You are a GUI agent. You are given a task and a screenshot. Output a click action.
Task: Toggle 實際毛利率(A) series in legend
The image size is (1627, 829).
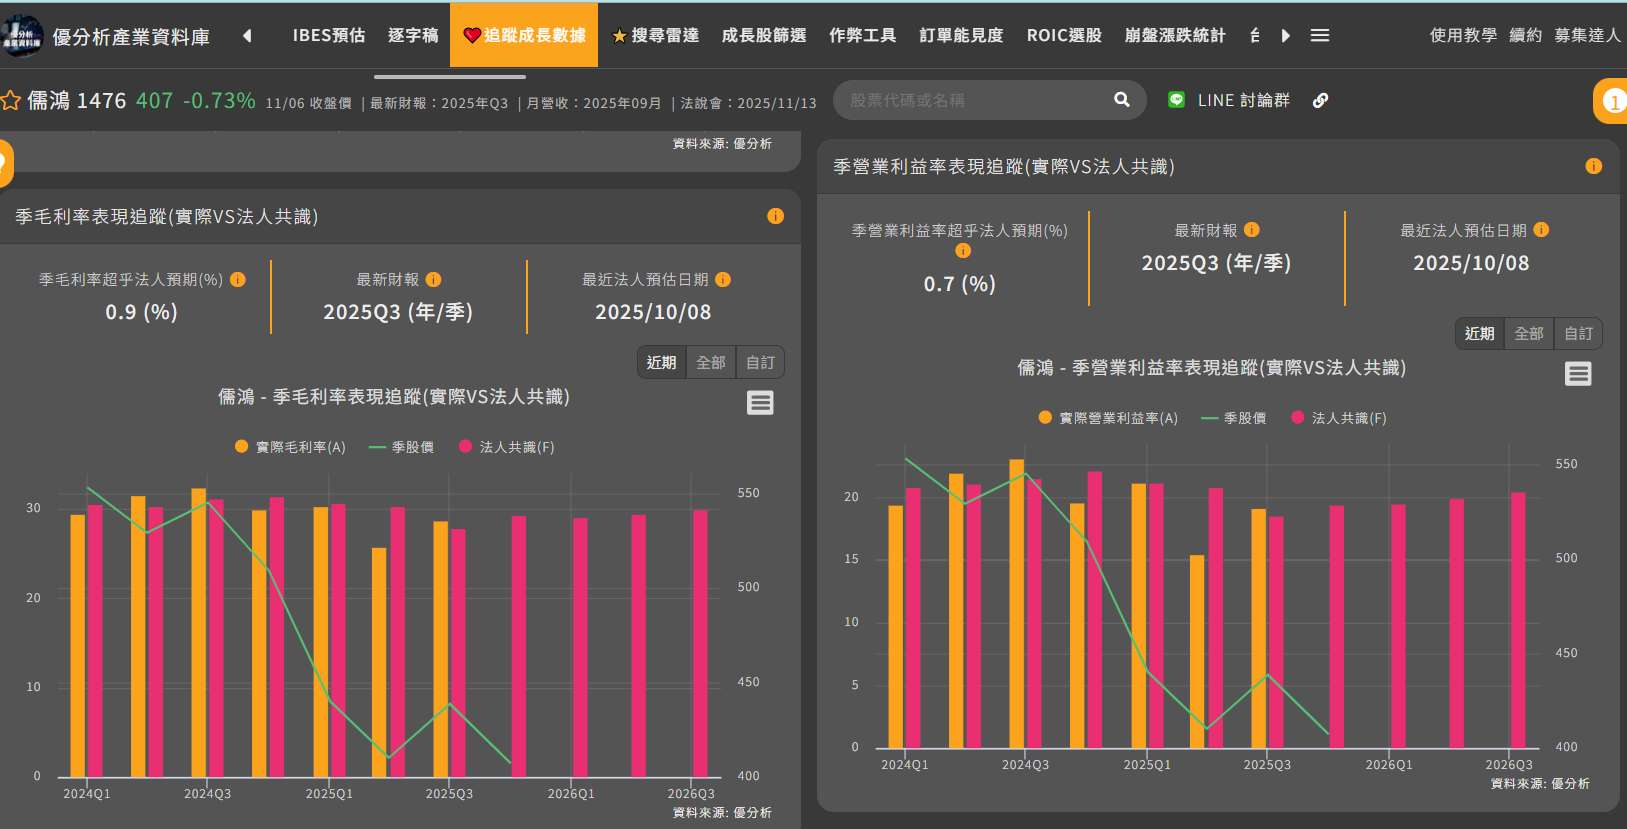click(x=290, y=447)
